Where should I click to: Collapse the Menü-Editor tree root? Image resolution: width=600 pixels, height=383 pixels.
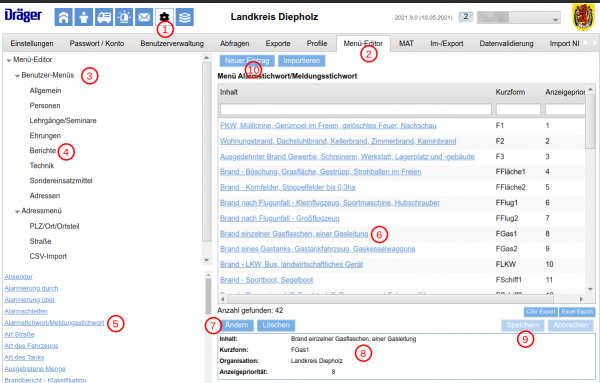9,60
